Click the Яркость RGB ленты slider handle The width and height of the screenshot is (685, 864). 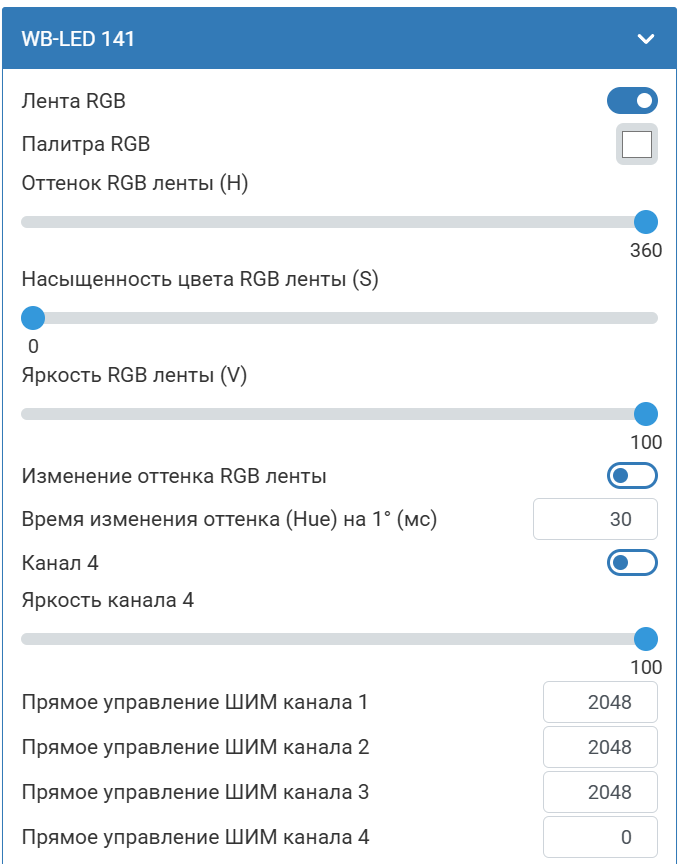646,414
